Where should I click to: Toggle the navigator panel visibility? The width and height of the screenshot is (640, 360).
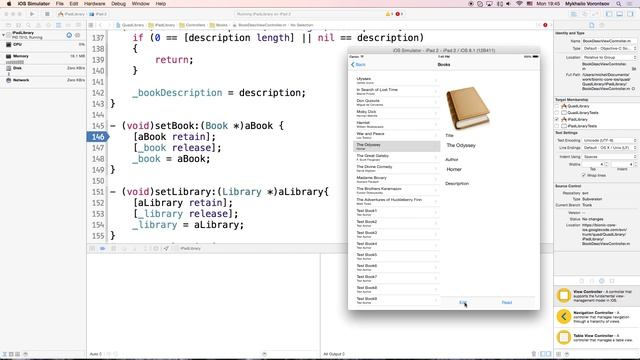609,14
